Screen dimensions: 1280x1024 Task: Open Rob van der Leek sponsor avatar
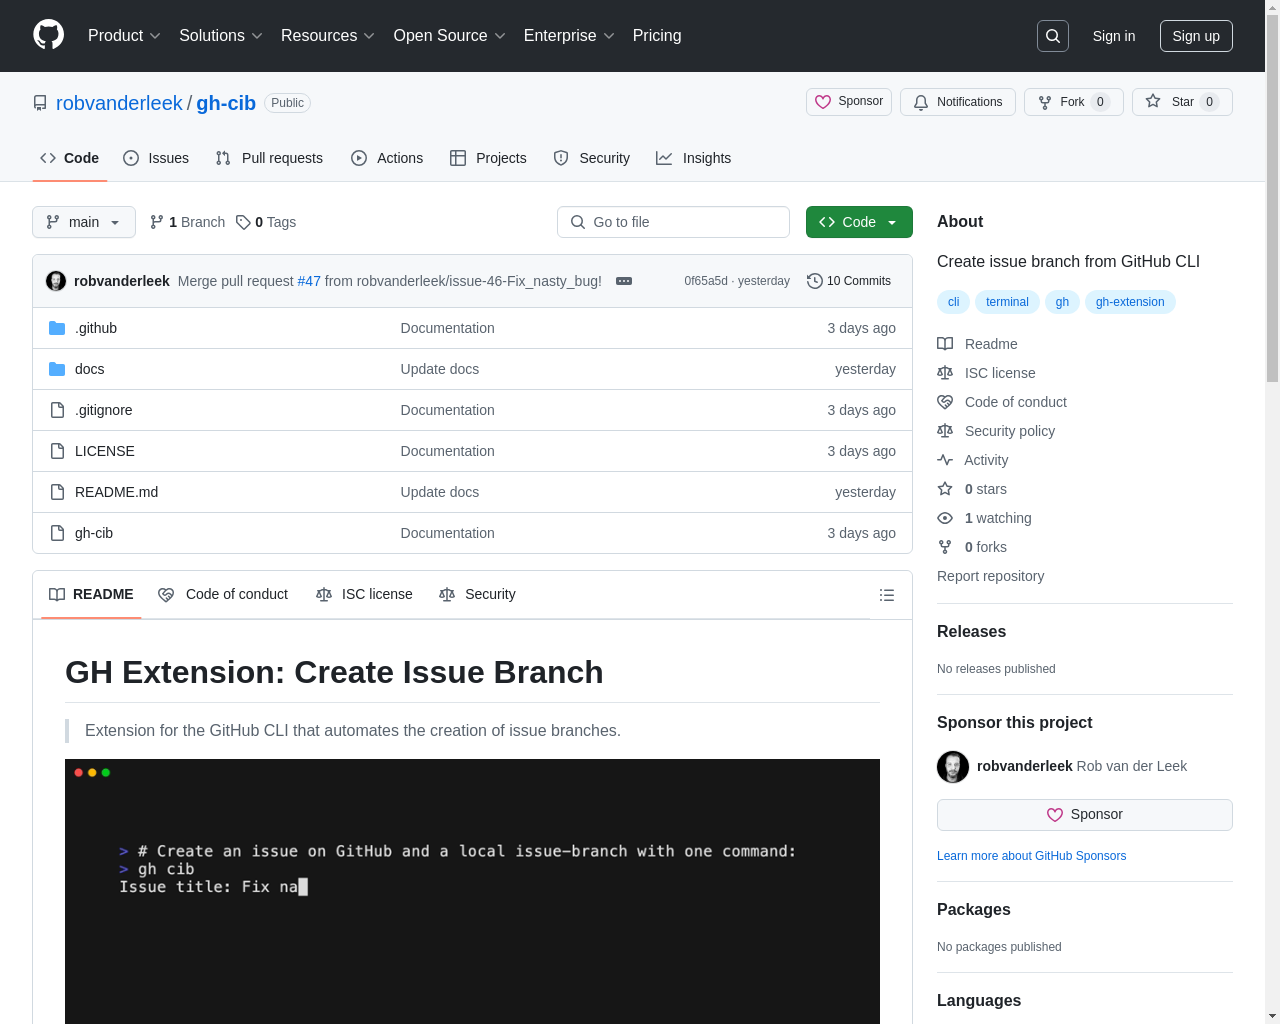coord(953,767)
